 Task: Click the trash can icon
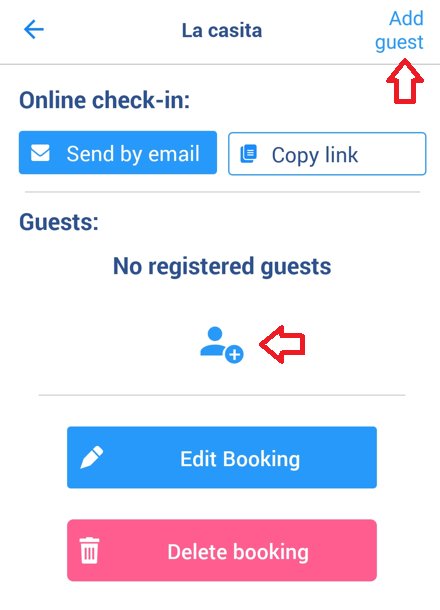[89, 550]
